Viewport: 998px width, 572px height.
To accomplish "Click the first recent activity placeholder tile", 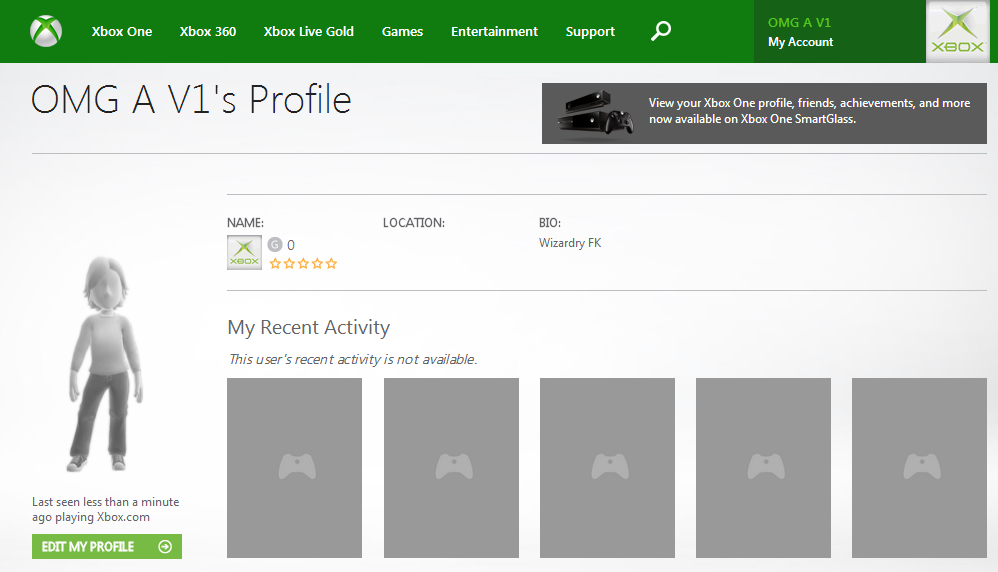I will click(295, 468).
